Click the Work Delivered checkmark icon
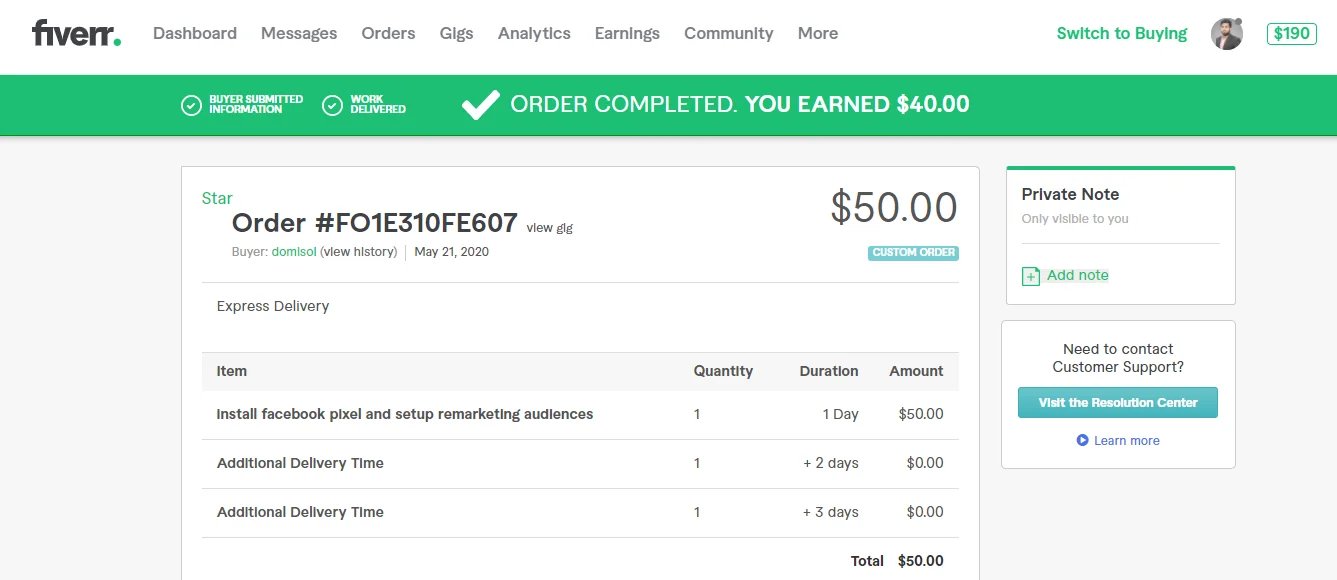This screenshot has width=1337, height=580. [332, 105]
